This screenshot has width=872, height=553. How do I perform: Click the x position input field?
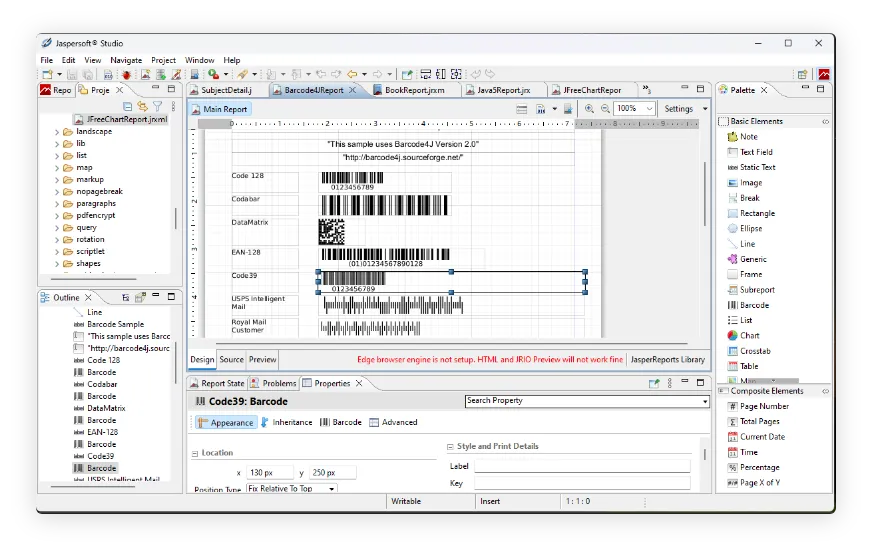coord(270,473)
